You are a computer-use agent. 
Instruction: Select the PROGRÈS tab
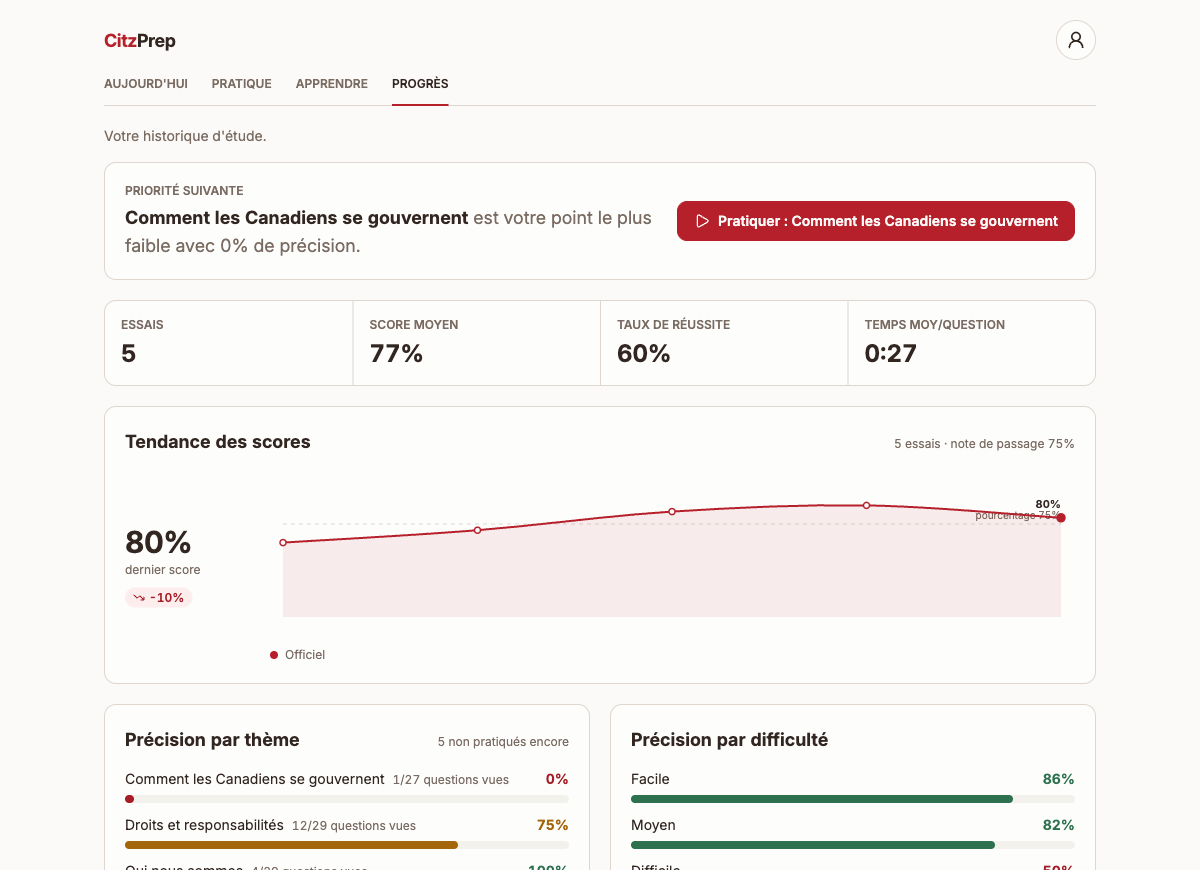[x=420, y=84]
